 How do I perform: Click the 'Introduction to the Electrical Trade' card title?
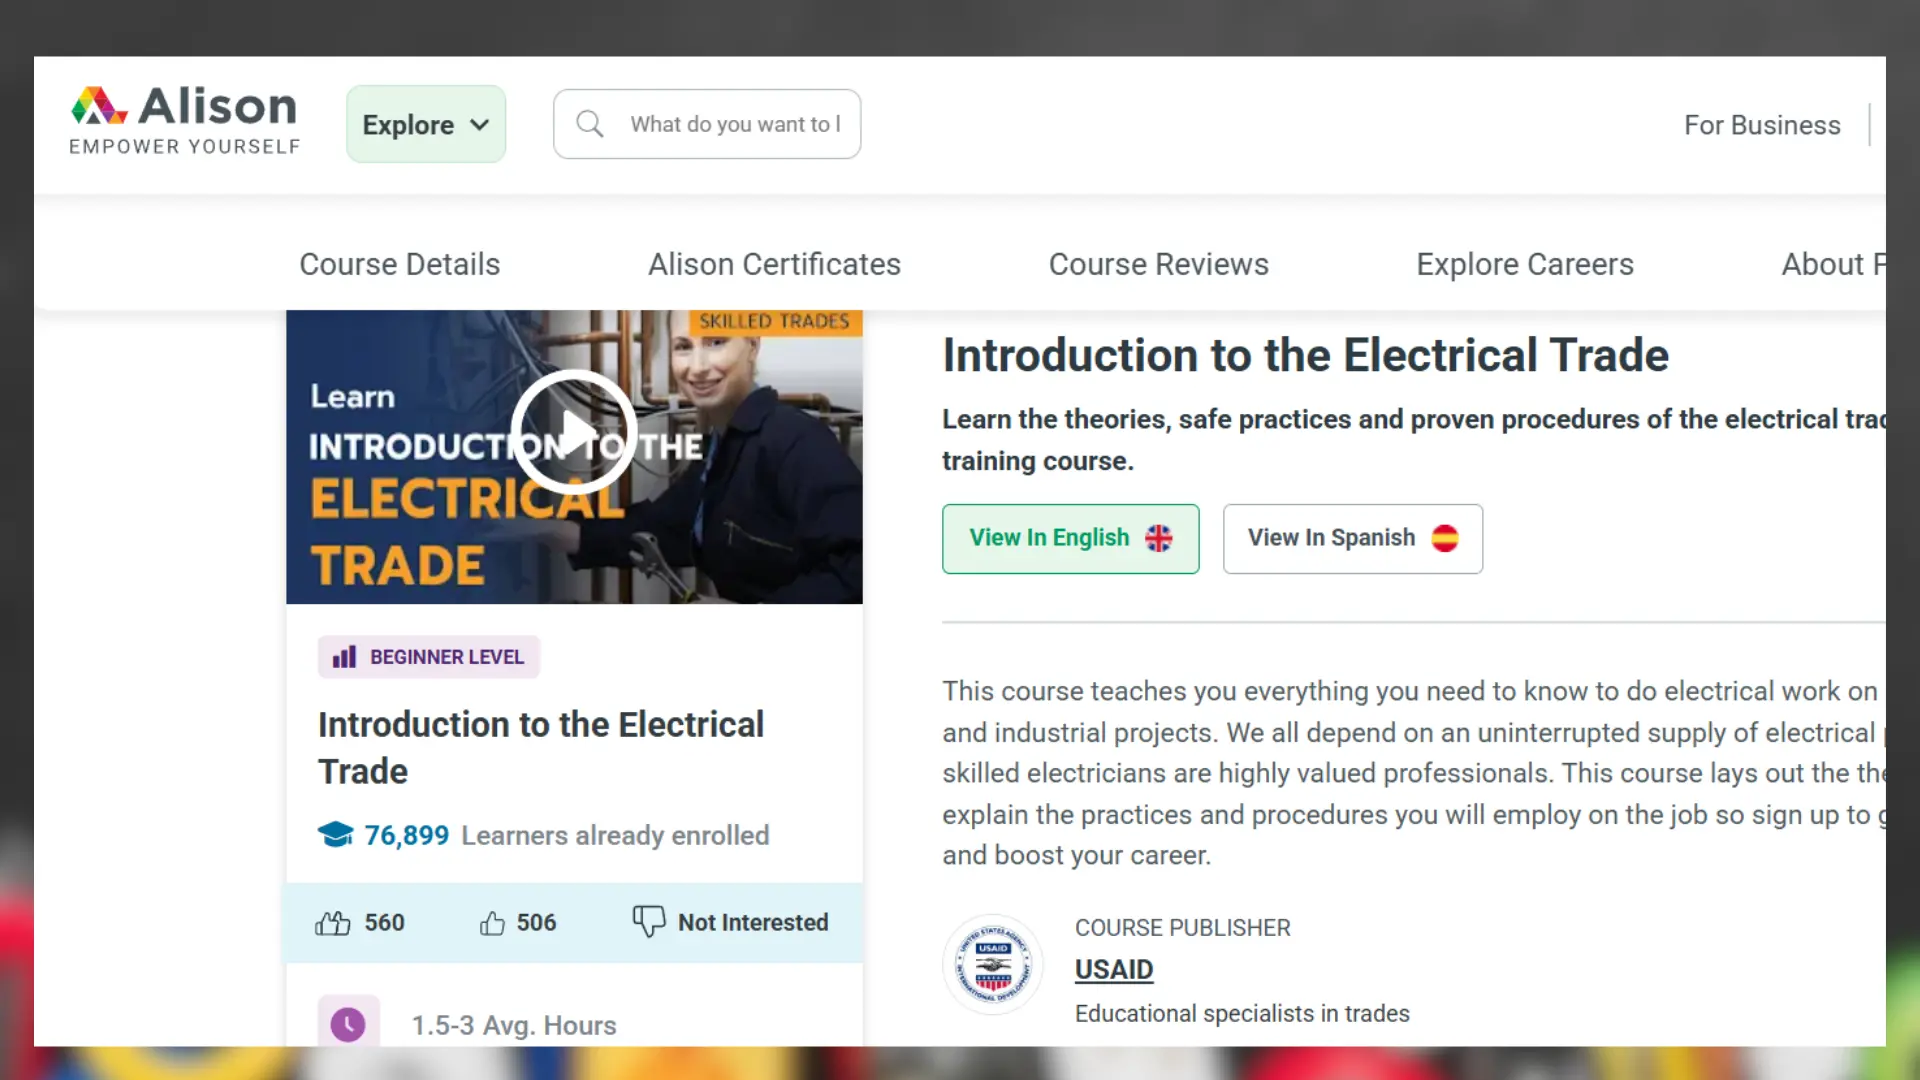tap(541, 747)
